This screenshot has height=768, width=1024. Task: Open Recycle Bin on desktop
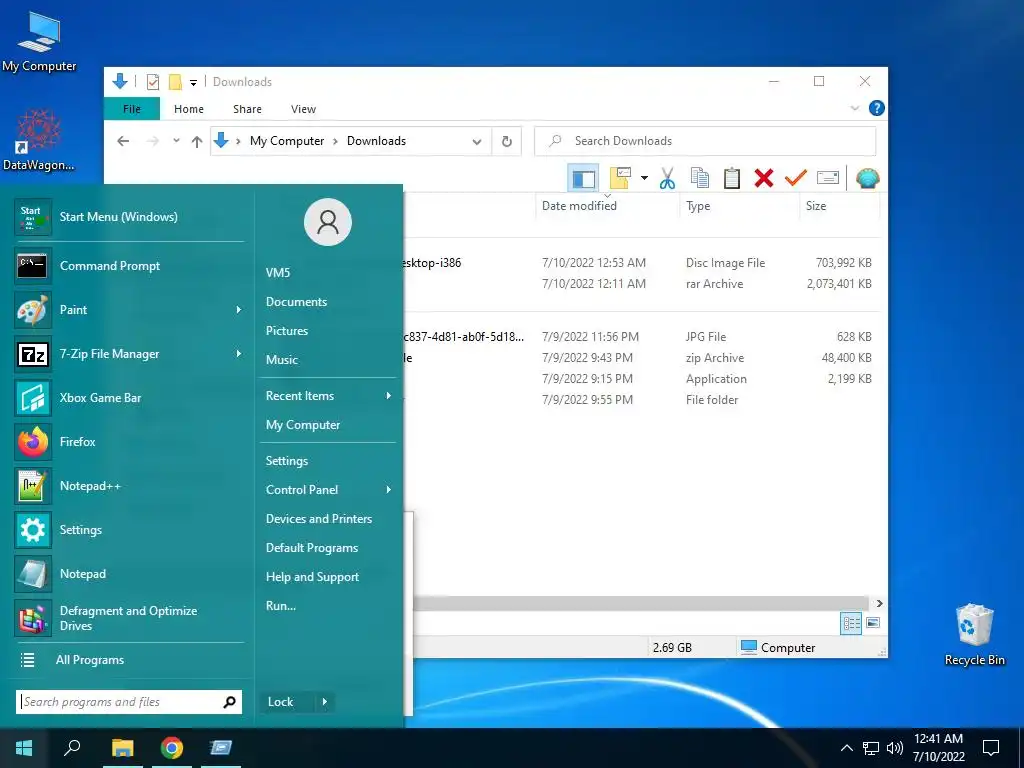(974, 633)
